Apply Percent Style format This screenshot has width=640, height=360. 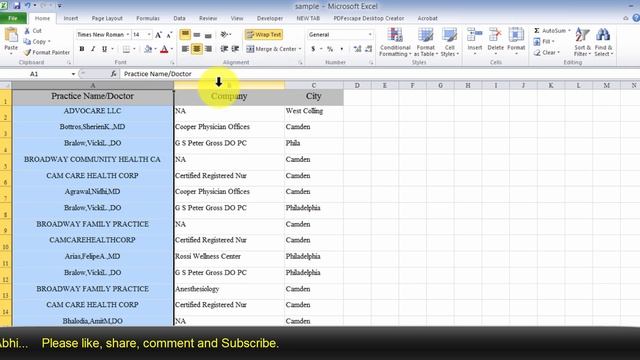coord(330,49)
